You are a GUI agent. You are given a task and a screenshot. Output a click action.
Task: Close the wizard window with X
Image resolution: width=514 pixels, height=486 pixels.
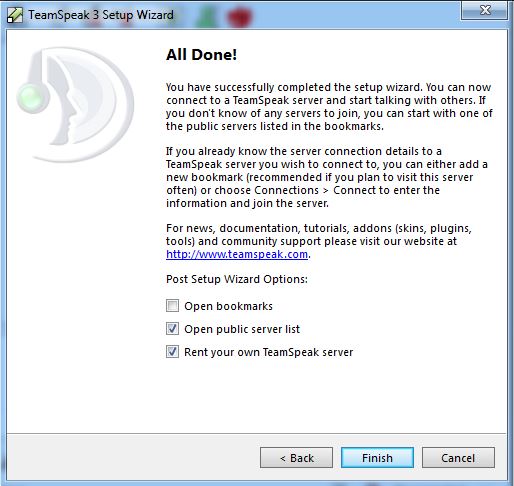click(x=484, y=10)
